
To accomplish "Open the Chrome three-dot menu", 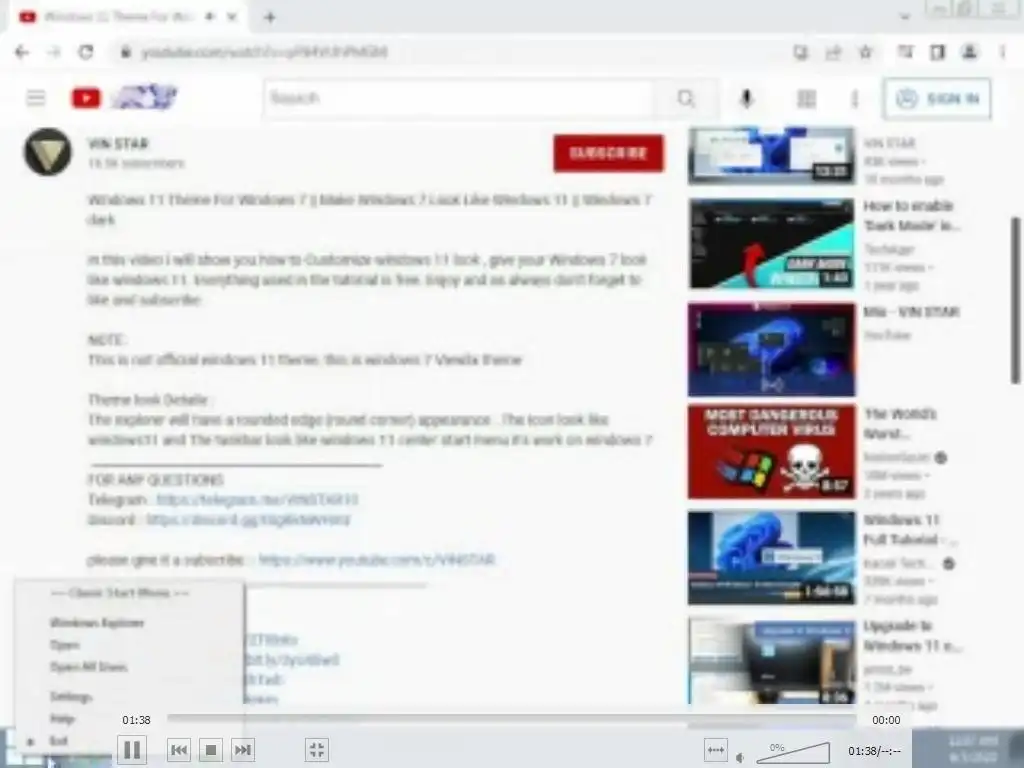I will click(x=1003, y=52).
